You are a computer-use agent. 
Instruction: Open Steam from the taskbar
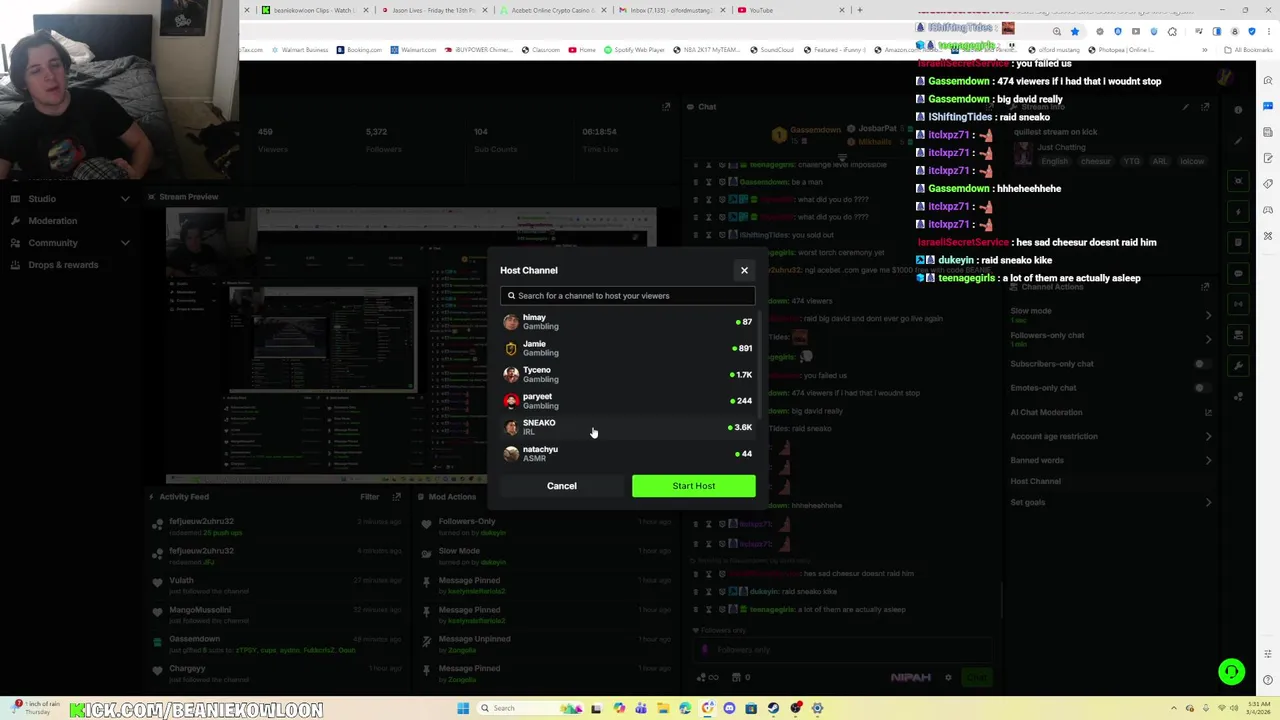[x=773, y=708]
